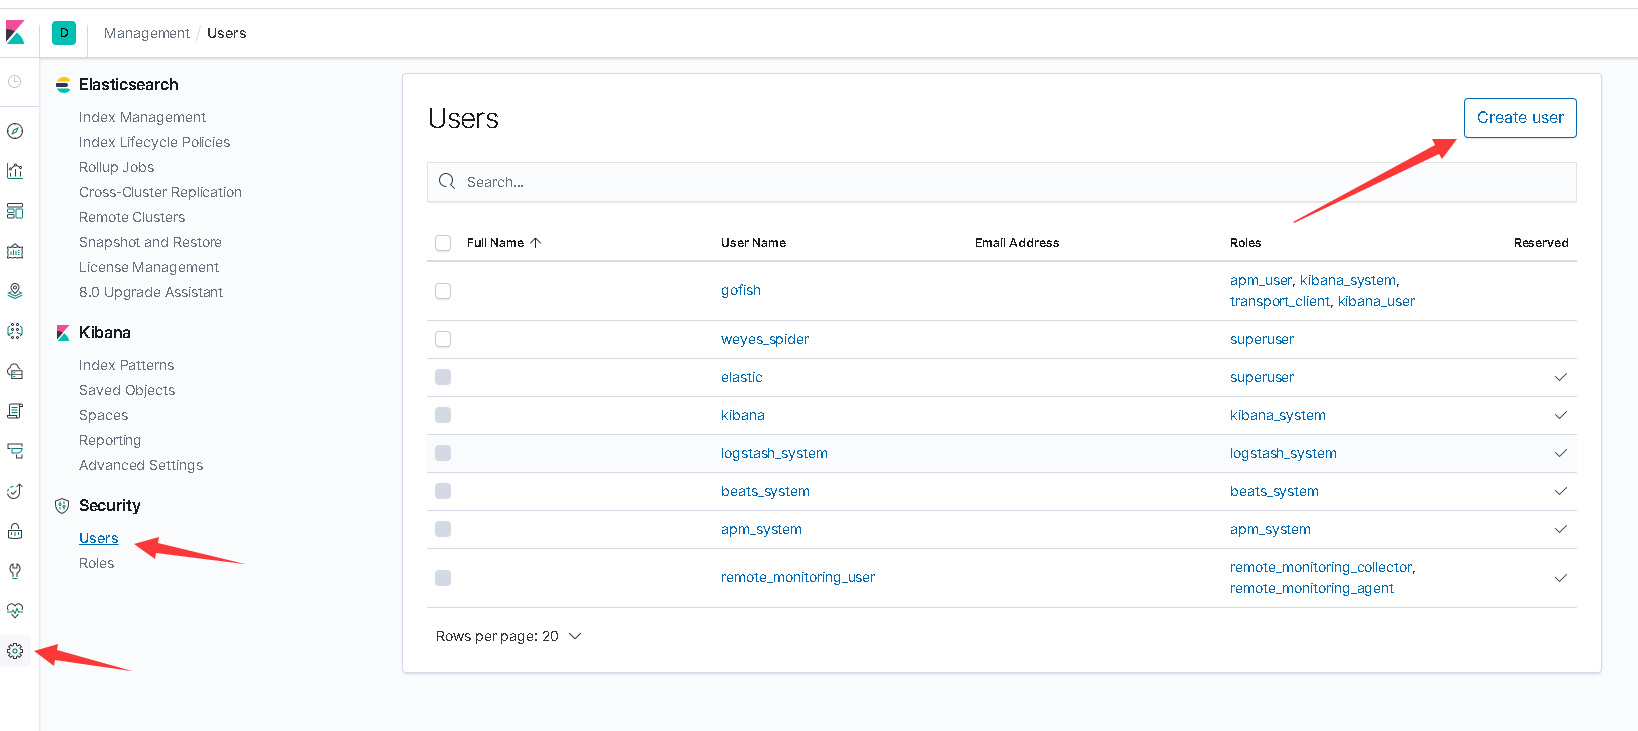Open Logs icon in sidebar
The width and height of the screenshot is (1638, 731).
[15, 411]
